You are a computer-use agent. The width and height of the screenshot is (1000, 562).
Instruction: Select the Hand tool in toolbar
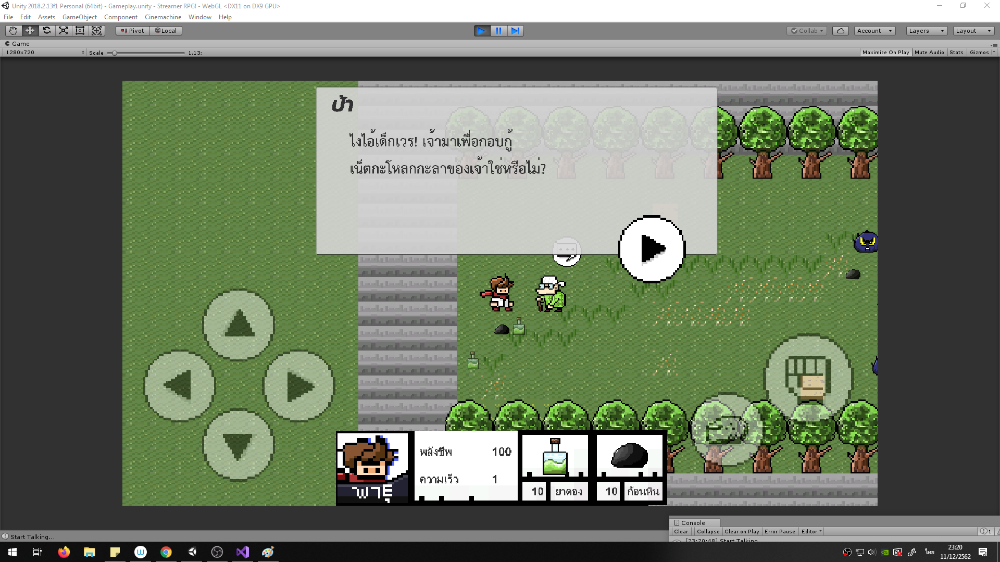pos(13,31)
